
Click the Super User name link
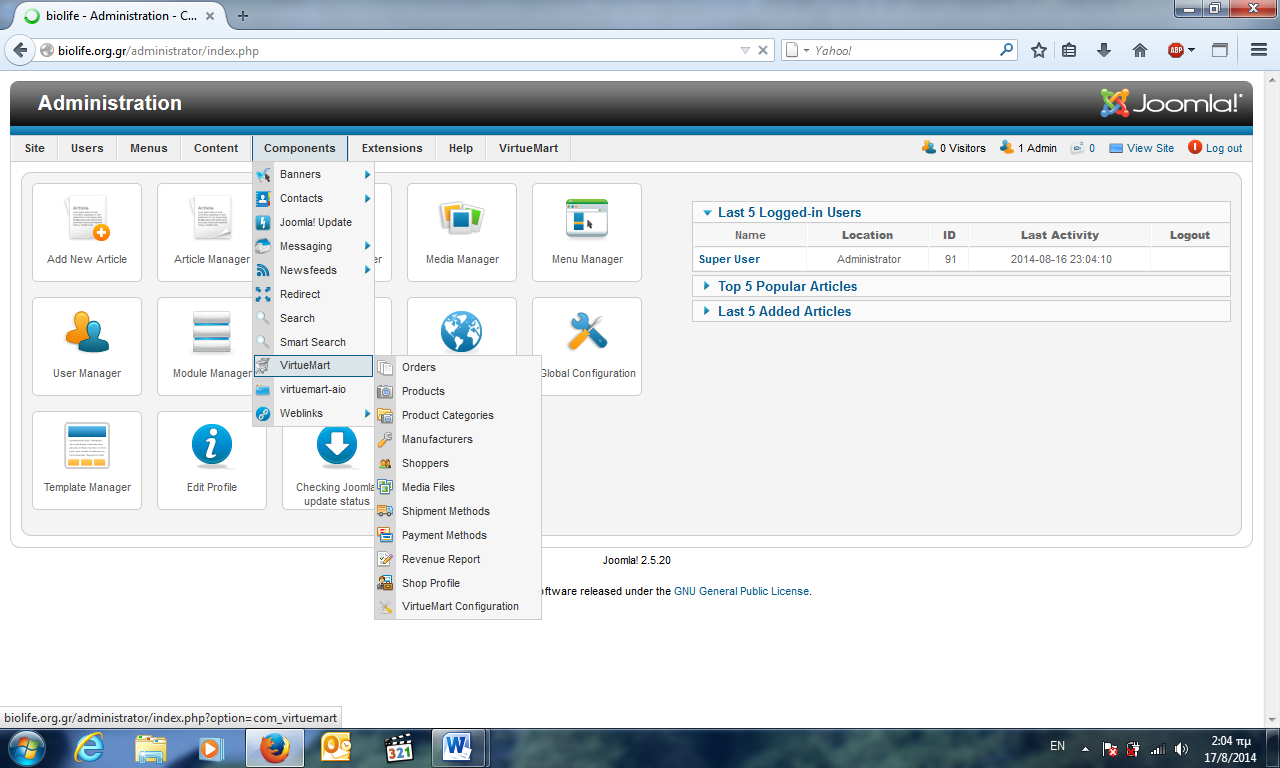(x=729, y=259)
